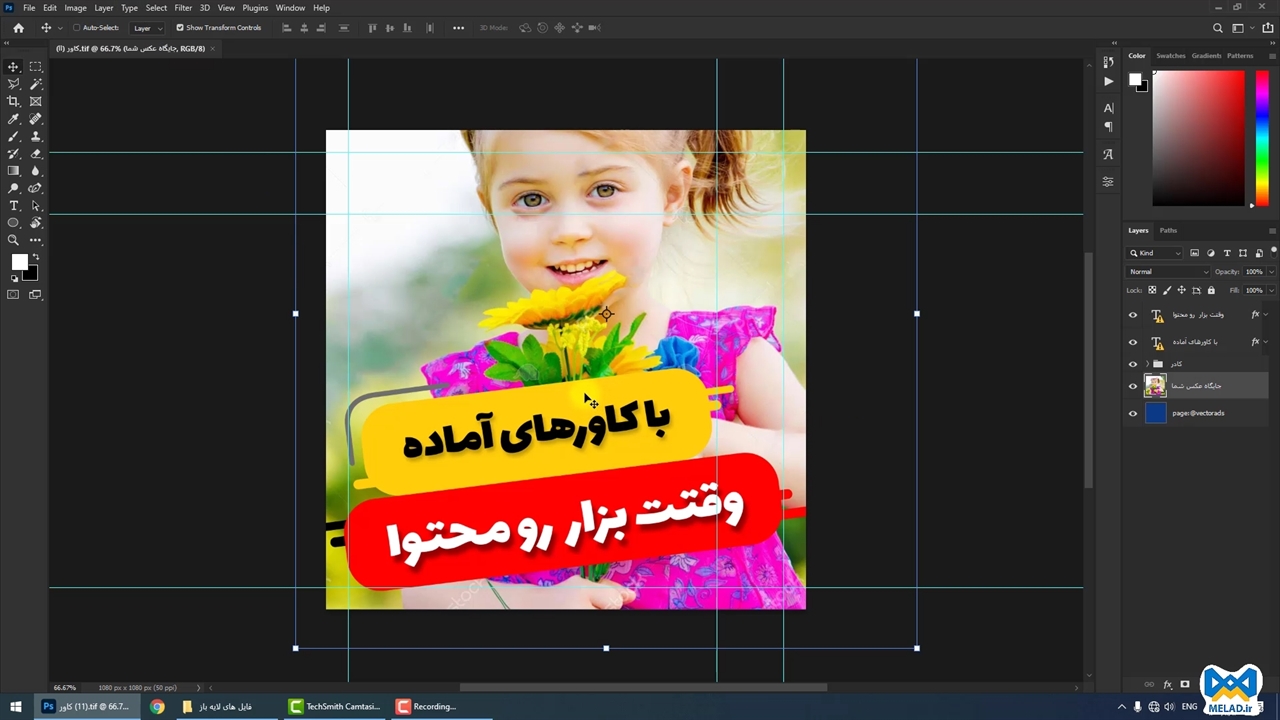This screenshot has height=720, width=1280.
Task: Open the Auto-Select Layer dropdown
Action: (148, 28)
